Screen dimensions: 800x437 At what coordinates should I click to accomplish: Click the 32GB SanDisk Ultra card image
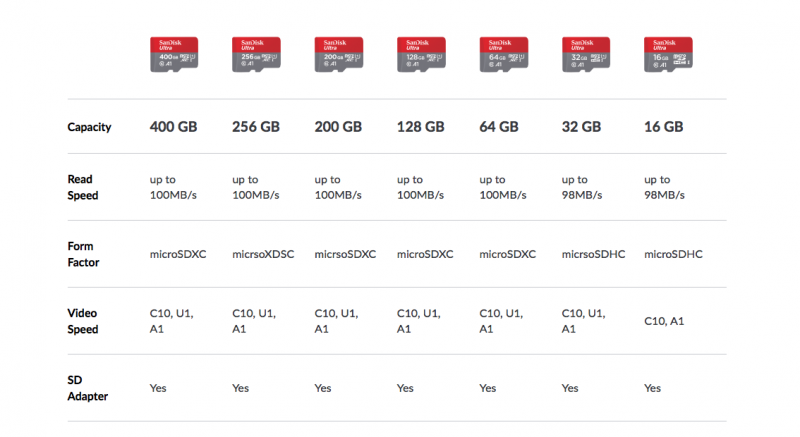[586, 54]
